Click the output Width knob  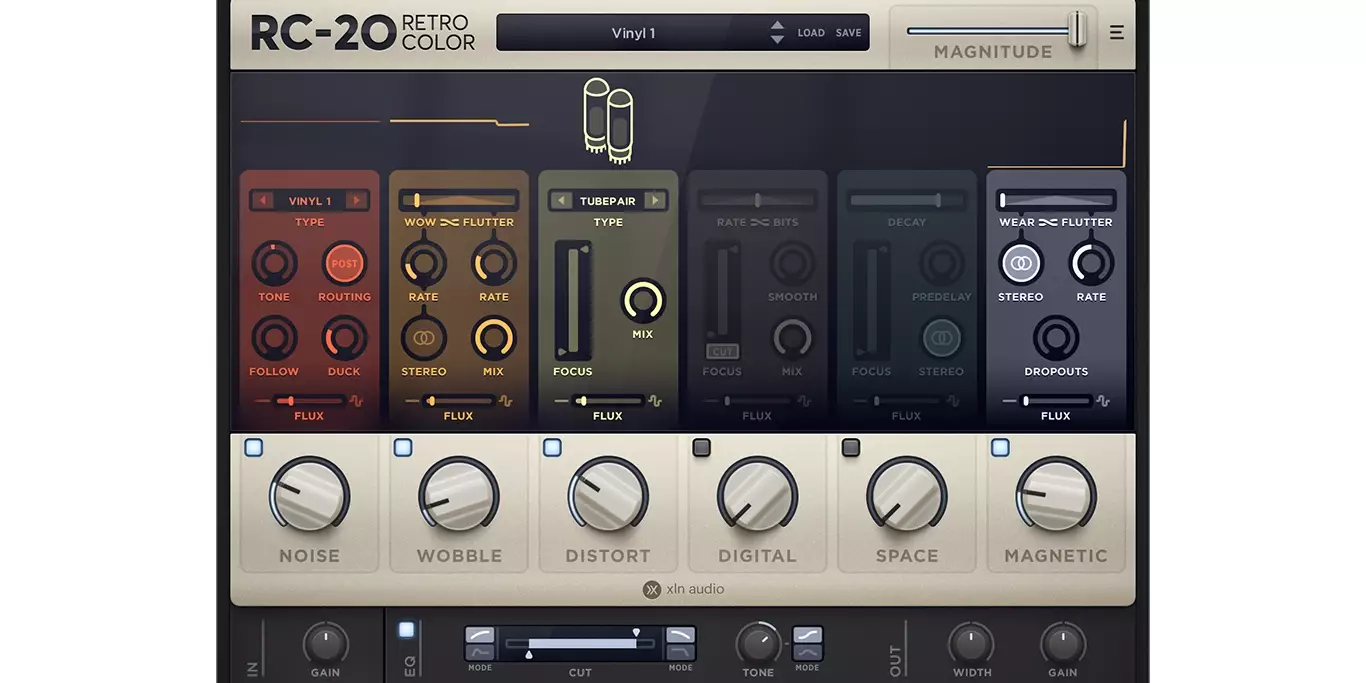click(971, 643)
